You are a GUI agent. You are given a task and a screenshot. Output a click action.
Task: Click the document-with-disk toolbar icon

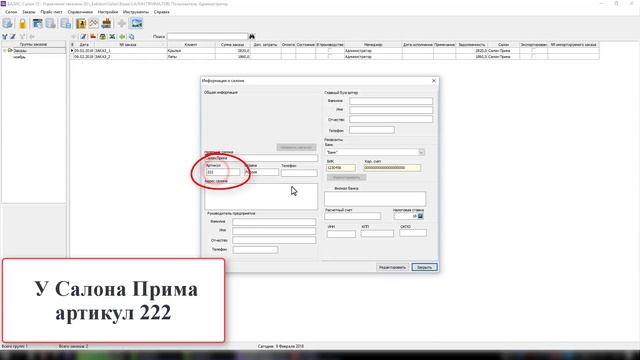click(66, 23)
